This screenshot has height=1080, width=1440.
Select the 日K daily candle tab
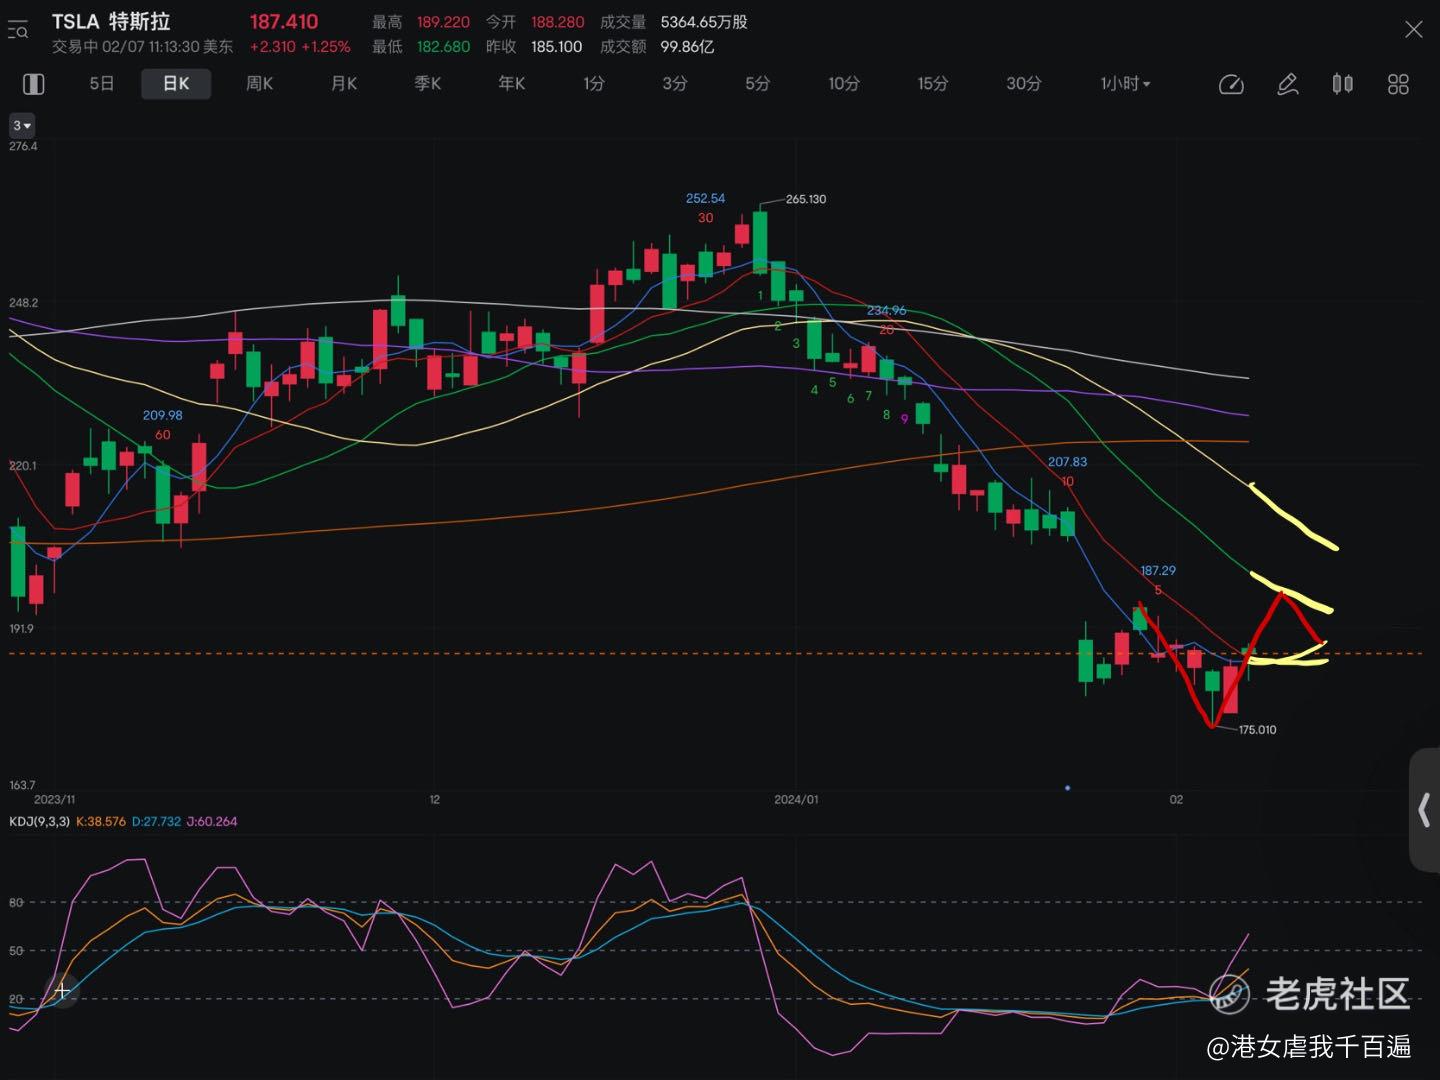(x=176, y=84)
